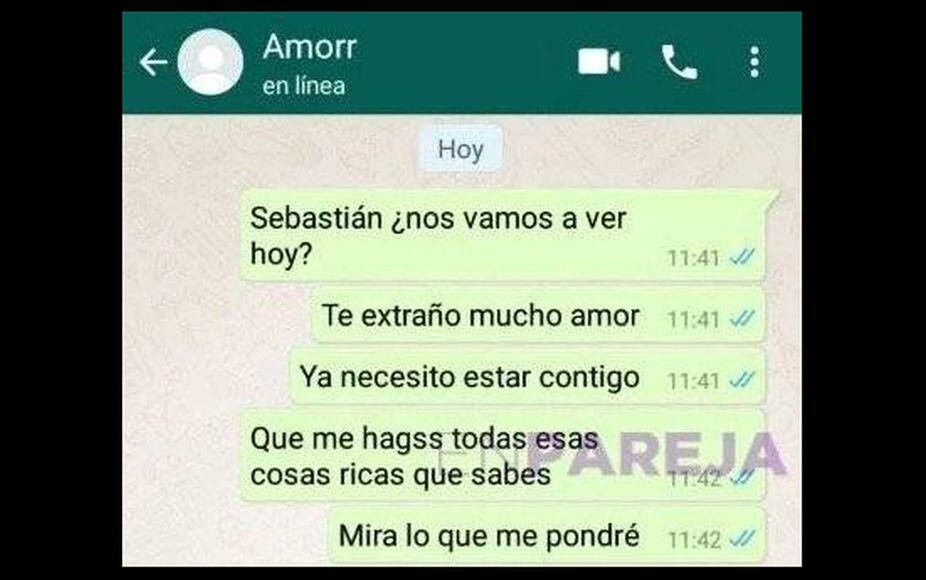926x580 pixels.
Task: Select the 'Te extraño mucho amor' message
Action: [538, 316]
